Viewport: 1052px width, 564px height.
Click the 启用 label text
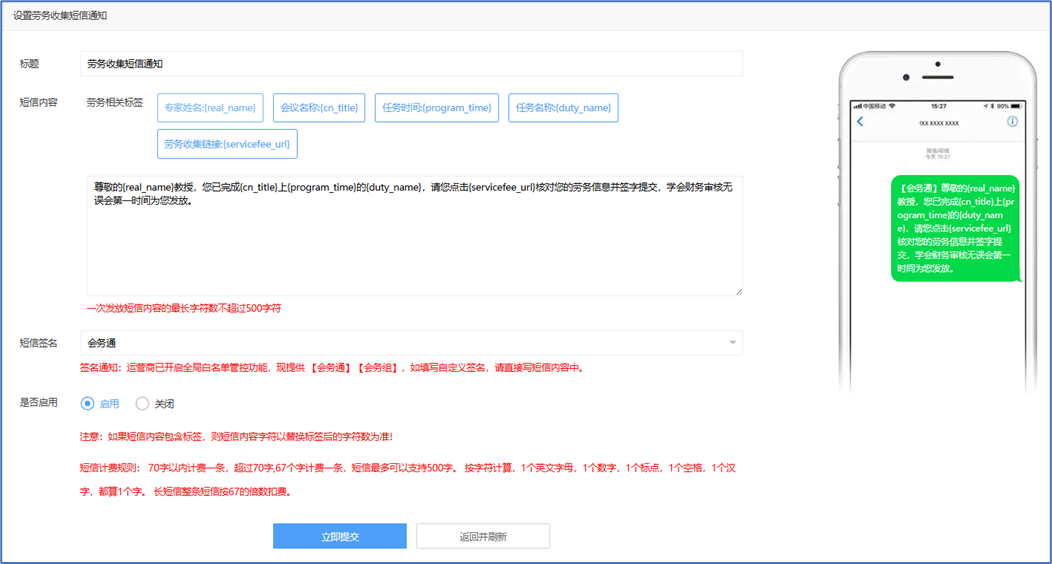pos(109,404)
